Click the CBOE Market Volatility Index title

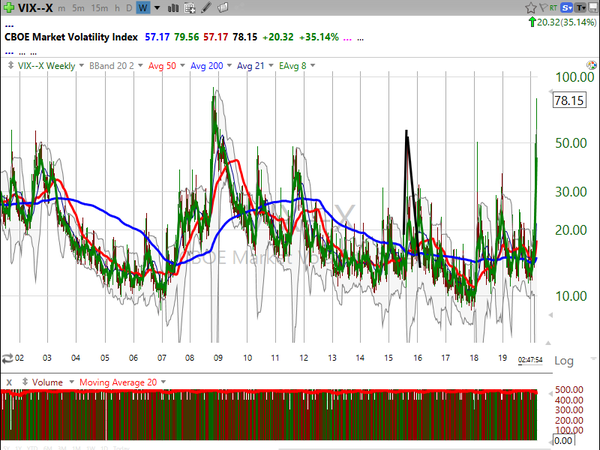pos(71,37)
